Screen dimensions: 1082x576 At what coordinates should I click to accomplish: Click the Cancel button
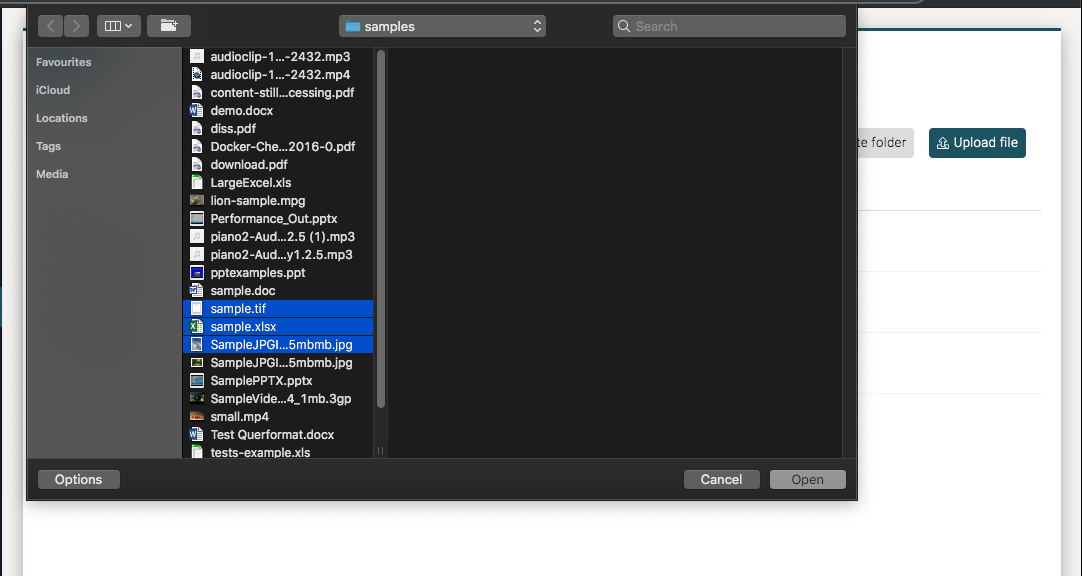(721, 479)
